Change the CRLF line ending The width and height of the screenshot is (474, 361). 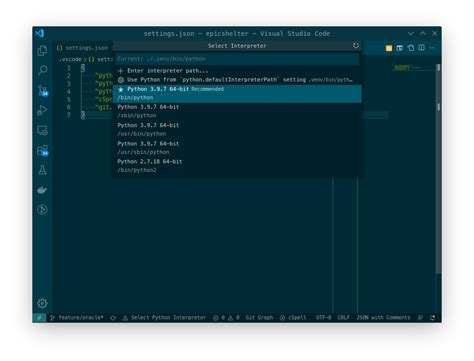[x=343, y=318]
